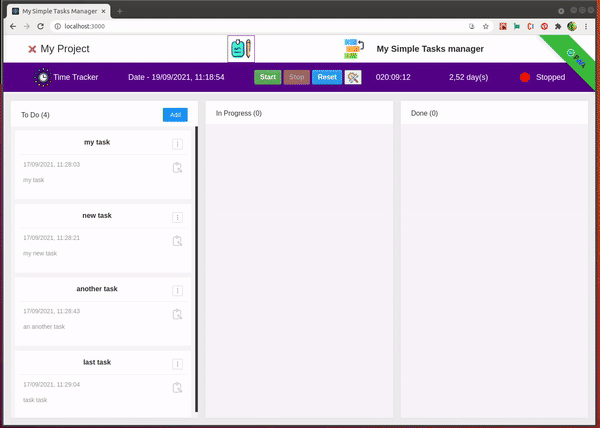Click the Time Tracker label
Image resolution: width=600 pixels, height=428 pixels.
click(76, 77)
